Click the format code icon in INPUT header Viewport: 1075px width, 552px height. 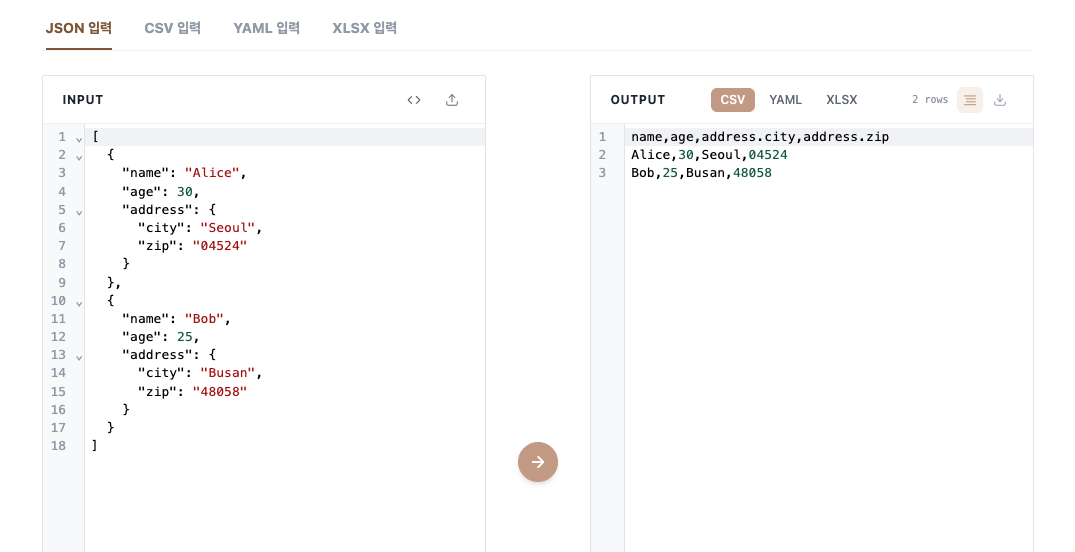(x=413, y=100)
